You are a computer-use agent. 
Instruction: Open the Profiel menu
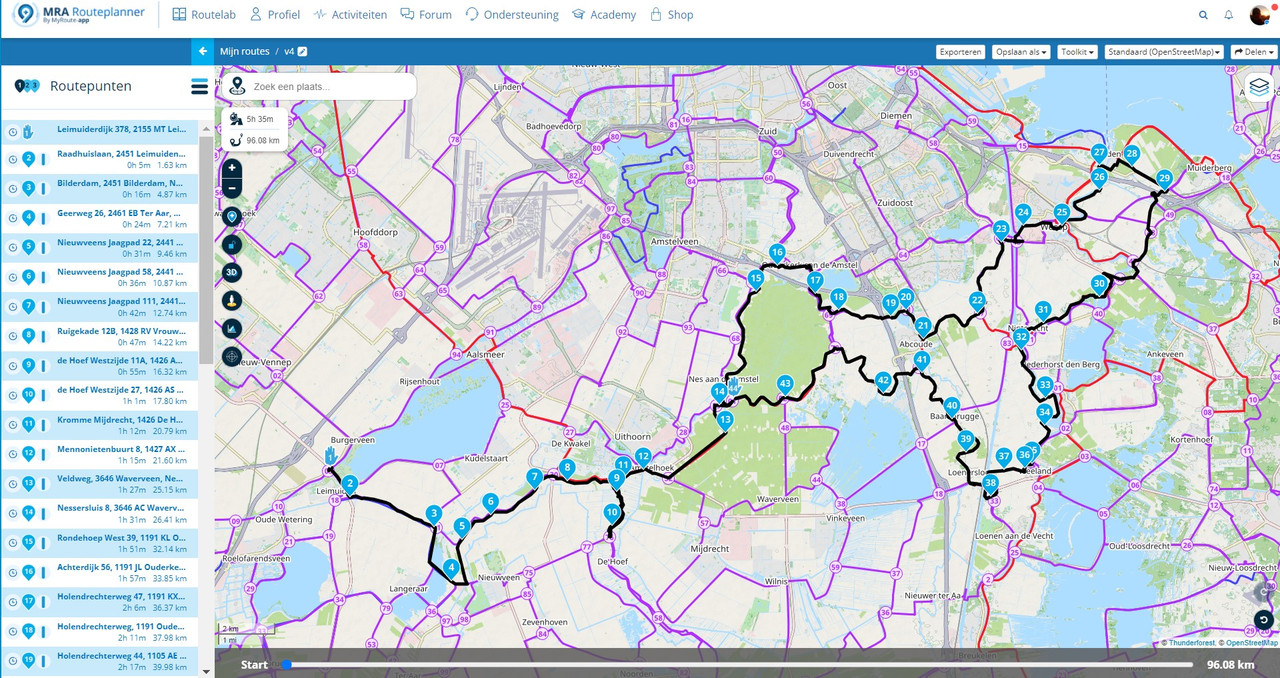(275, 15)
